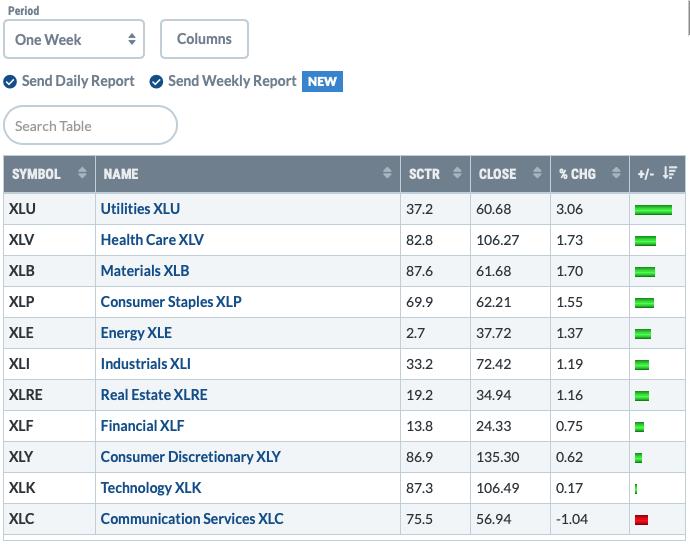Toggle Send Weekly Report checkbox

(156, 82)
